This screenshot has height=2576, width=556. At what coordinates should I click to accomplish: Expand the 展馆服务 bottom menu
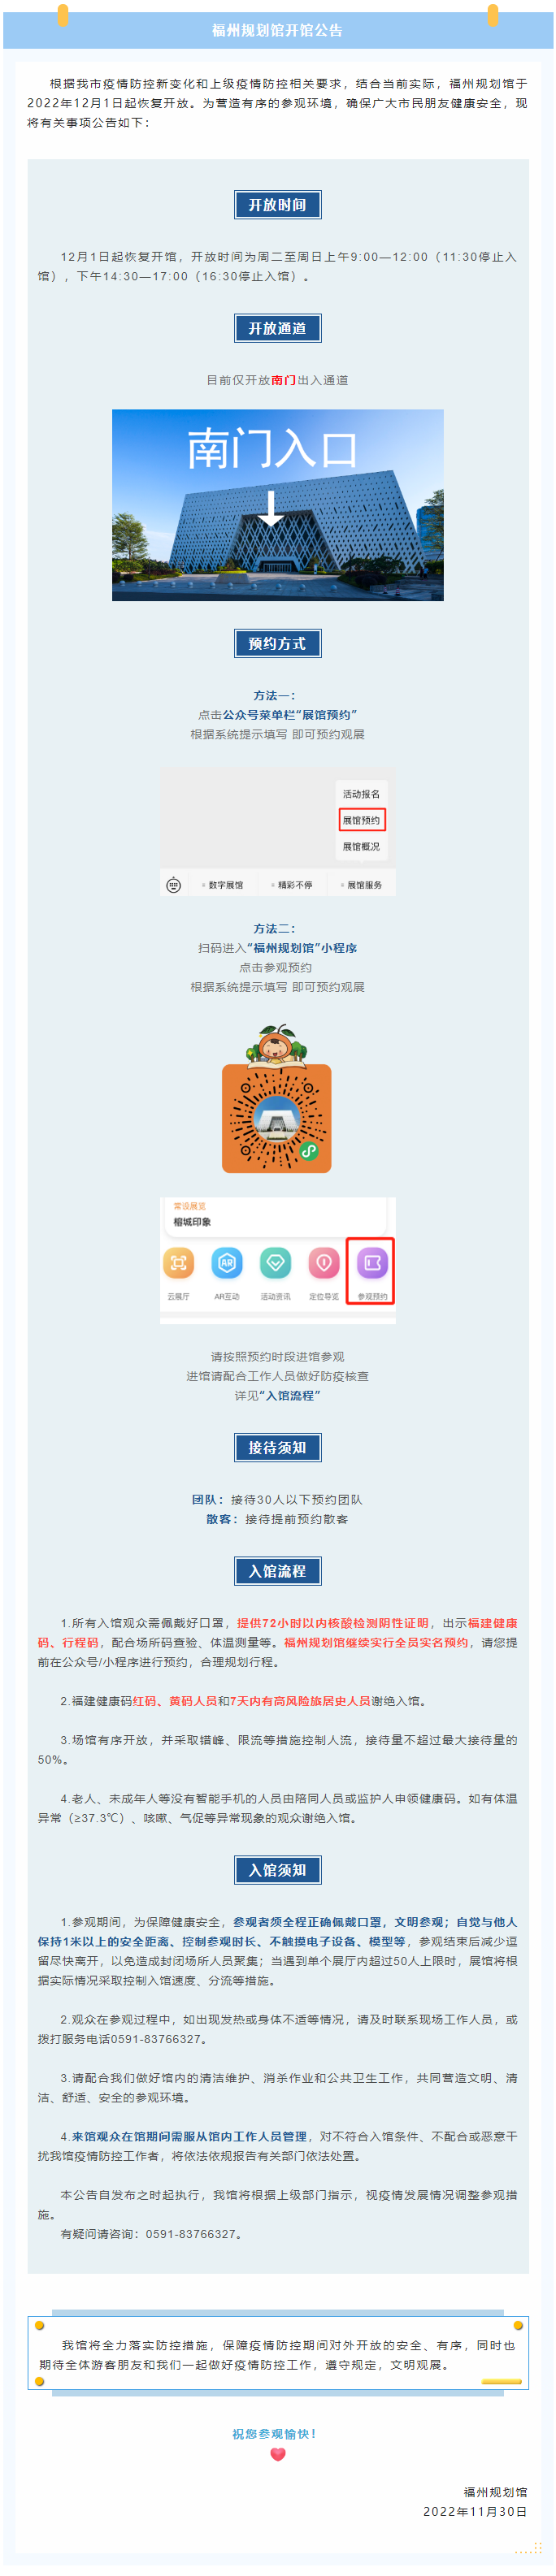pyautogui.click(x=361, y=885)
